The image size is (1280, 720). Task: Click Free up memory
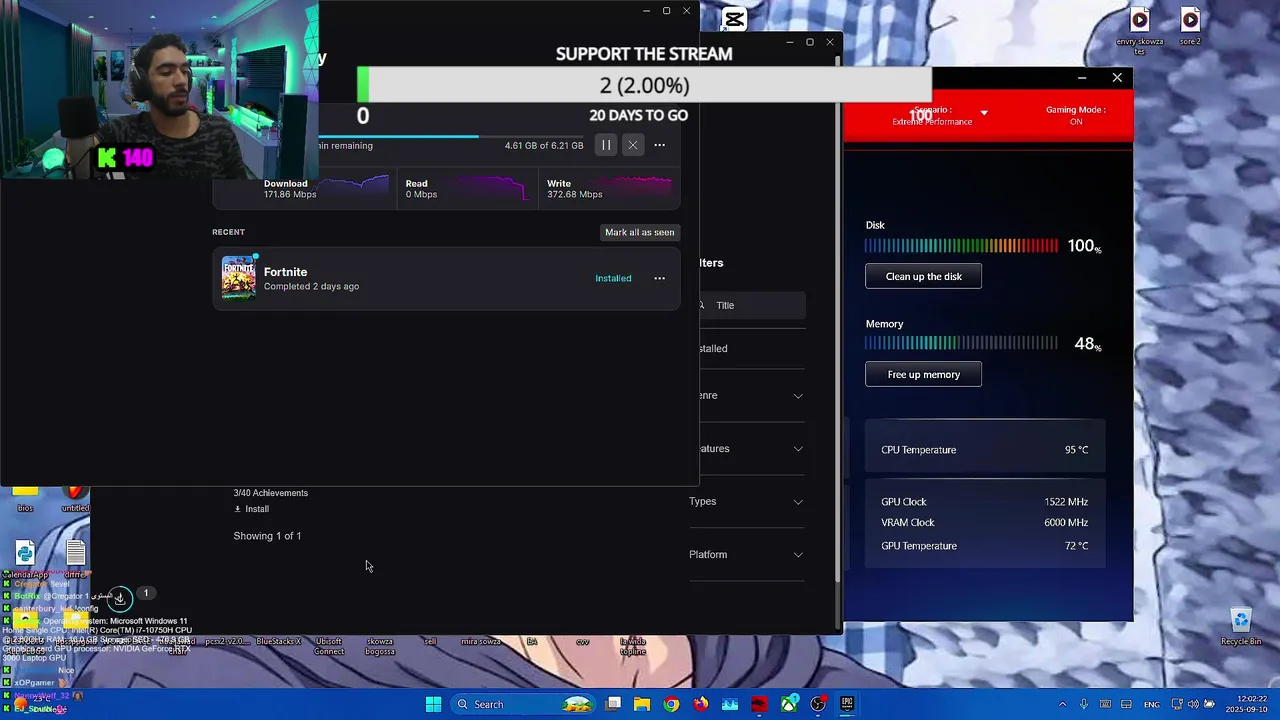pyautogui.click(x=923, y=375)
